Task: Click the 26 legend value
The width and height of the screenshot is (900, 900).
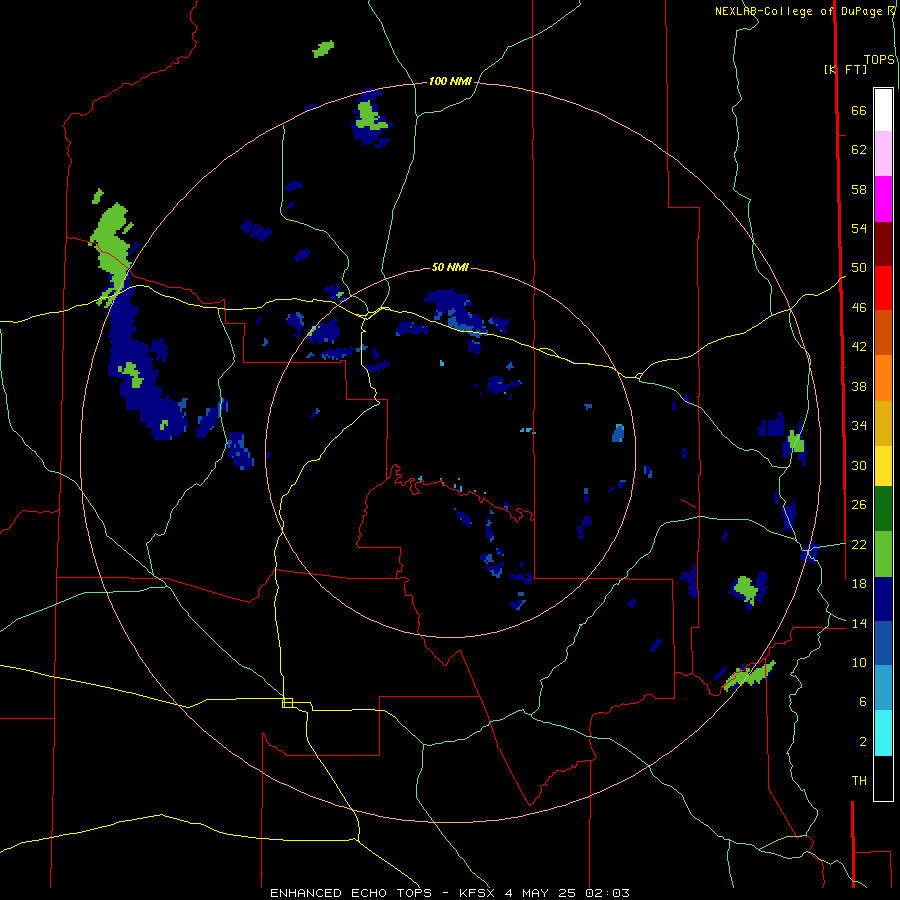Action: [x=859, y=505]
